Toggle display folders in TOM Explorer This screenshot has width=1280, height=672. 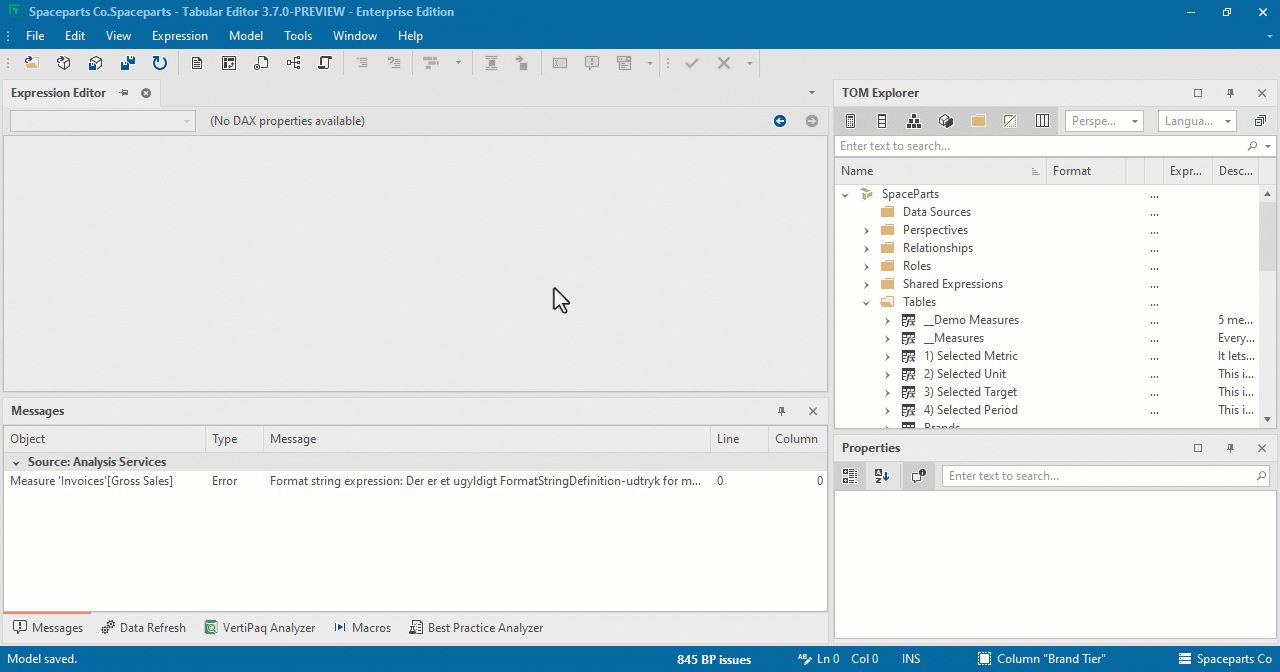[977, 120]
